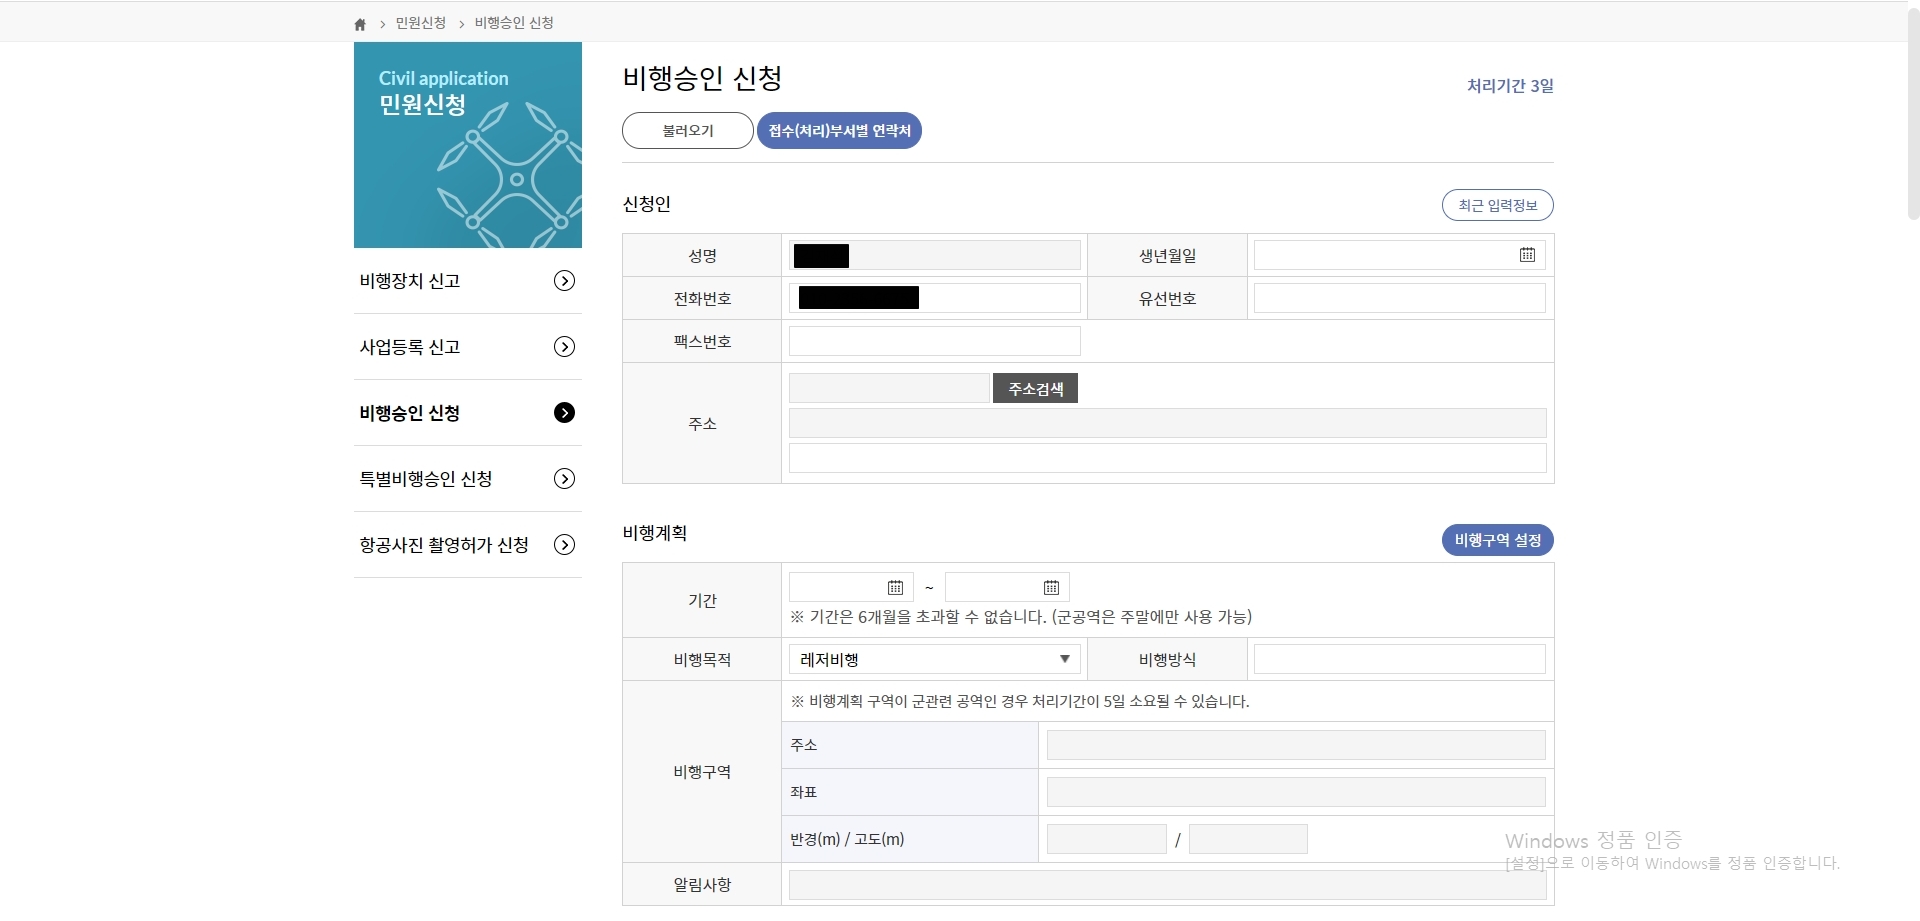Viewport: 1920px width, 921px height.
Task: Click the 신청인 section heading
Action: pyautogui.click(x=646, y=204)
